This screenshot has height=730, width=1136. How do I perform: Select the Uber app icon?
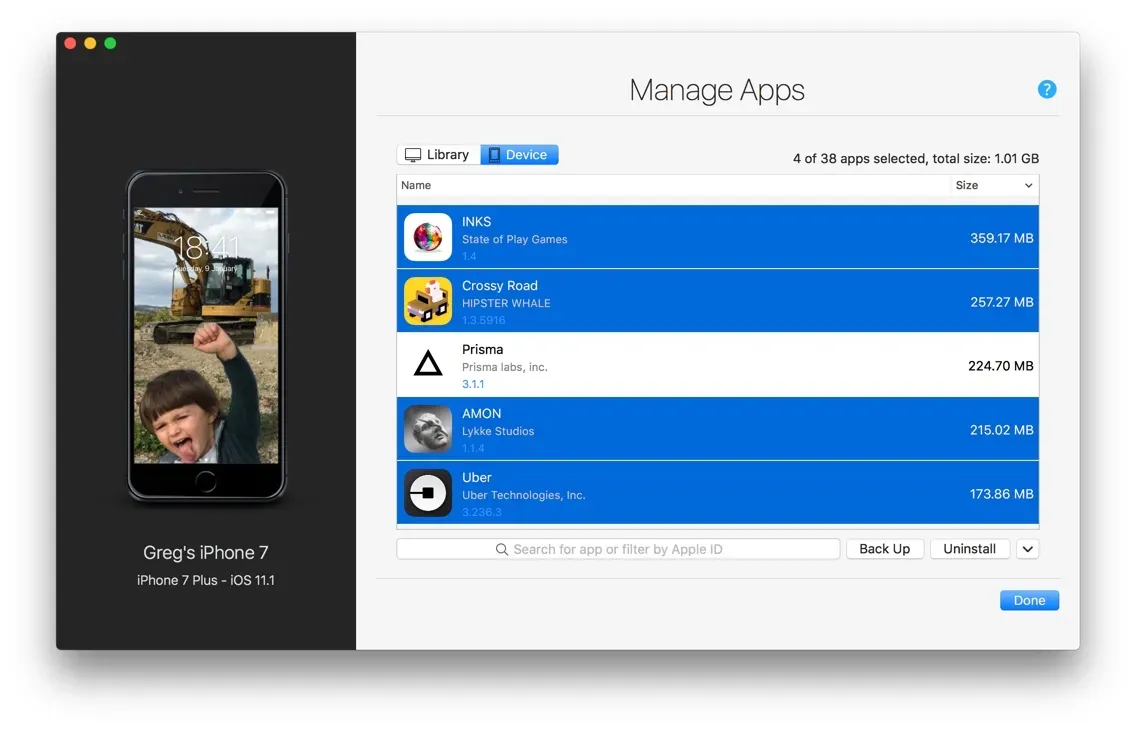point(427,493)
